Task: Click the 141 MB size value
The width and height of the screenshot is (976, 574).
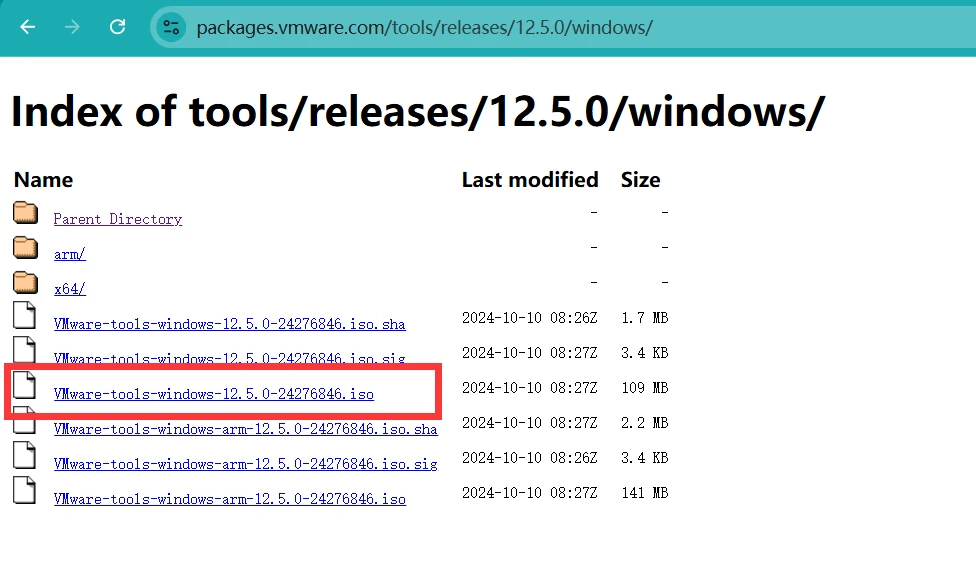Action: pyautogui.click(x=645, y=493)
